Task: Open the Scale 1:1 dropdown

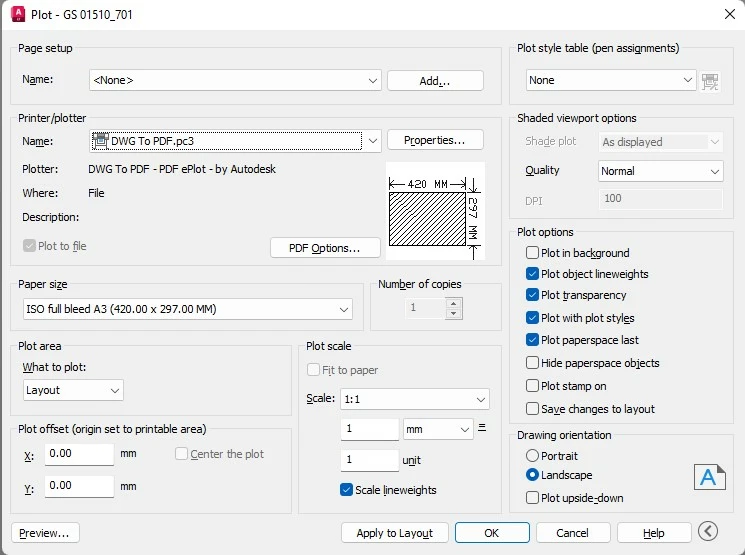Action: [415, 399]
